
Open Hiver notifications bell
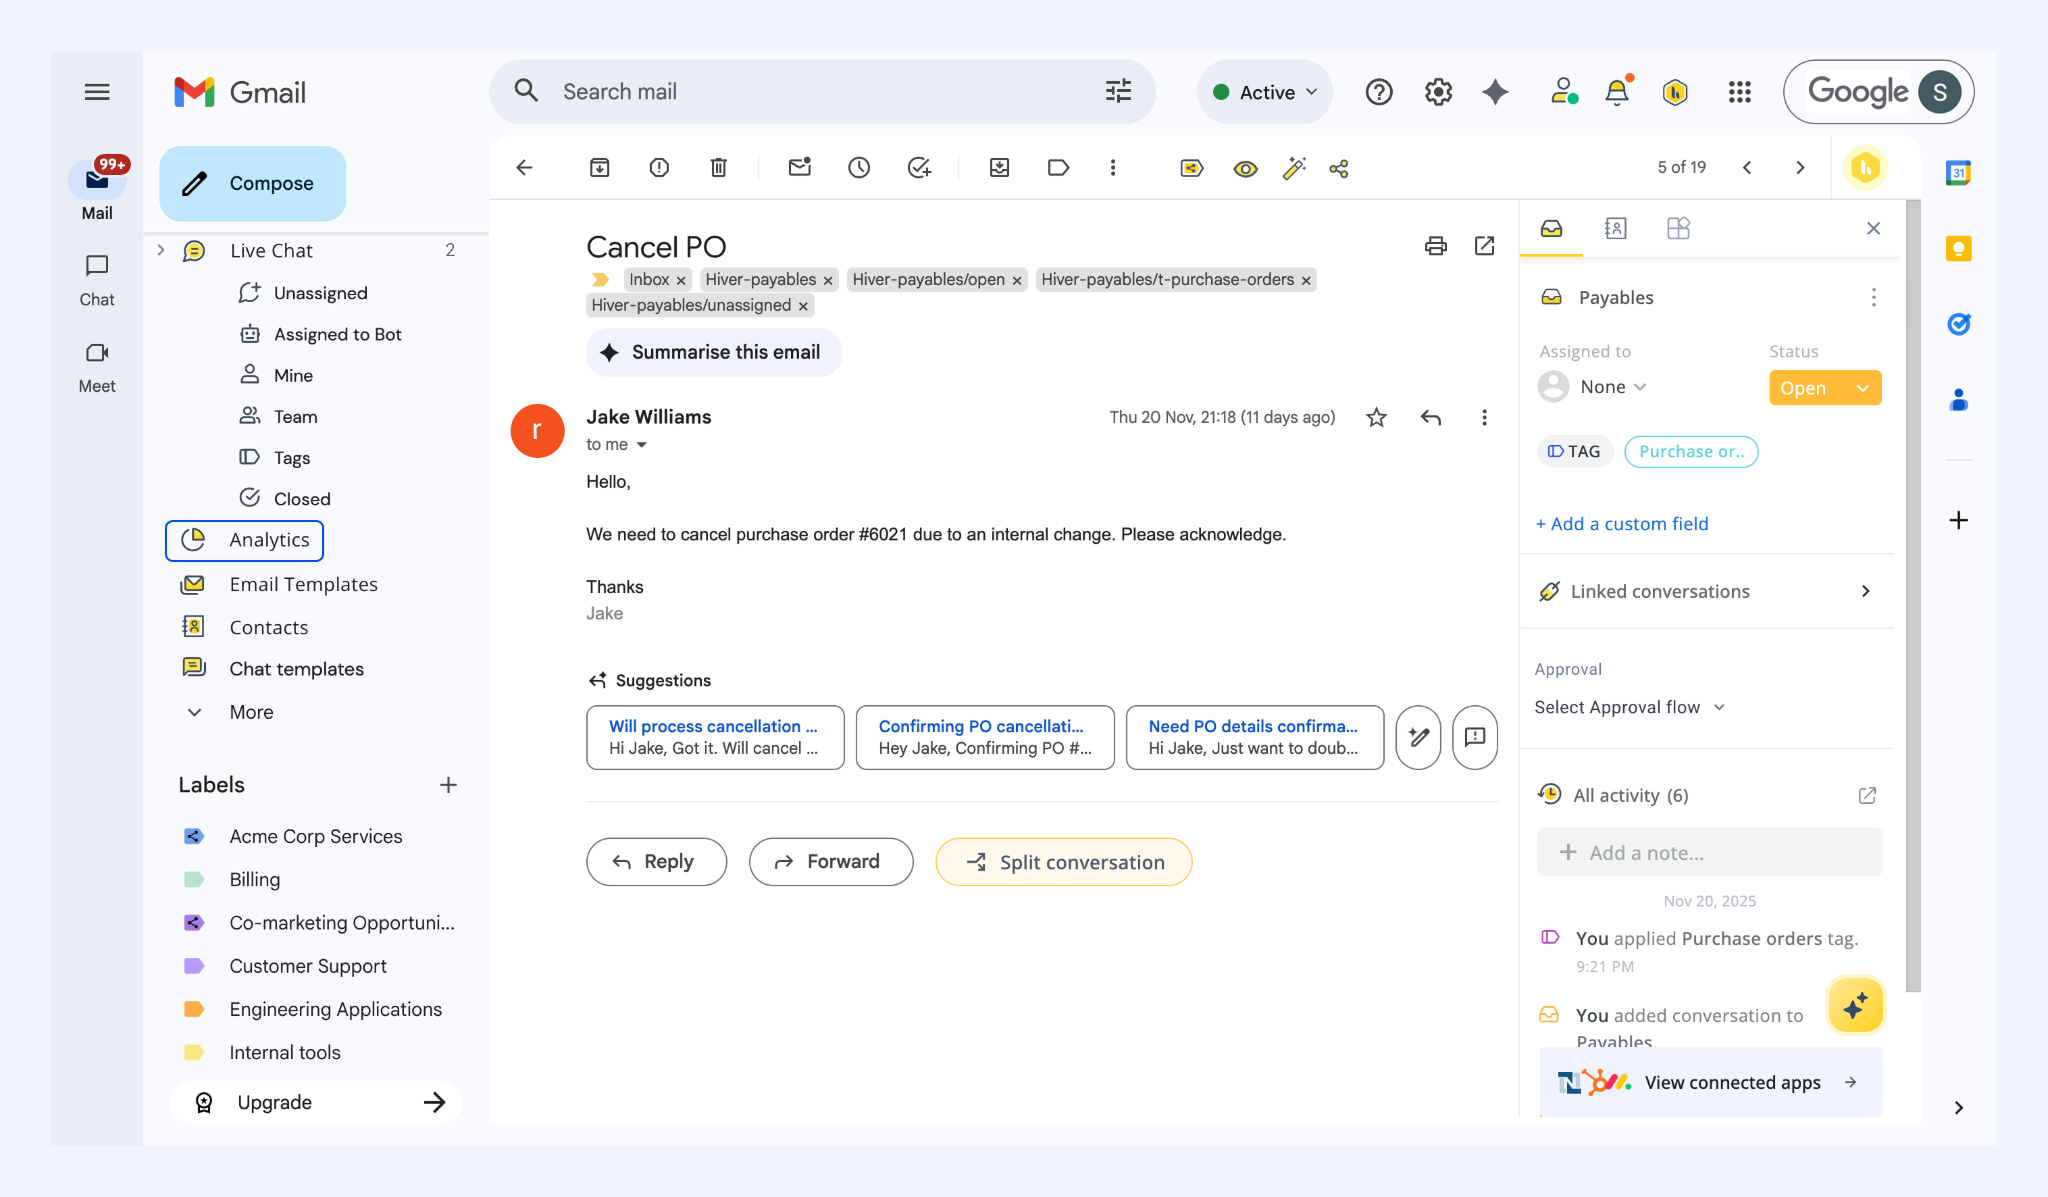point(1617,92)
